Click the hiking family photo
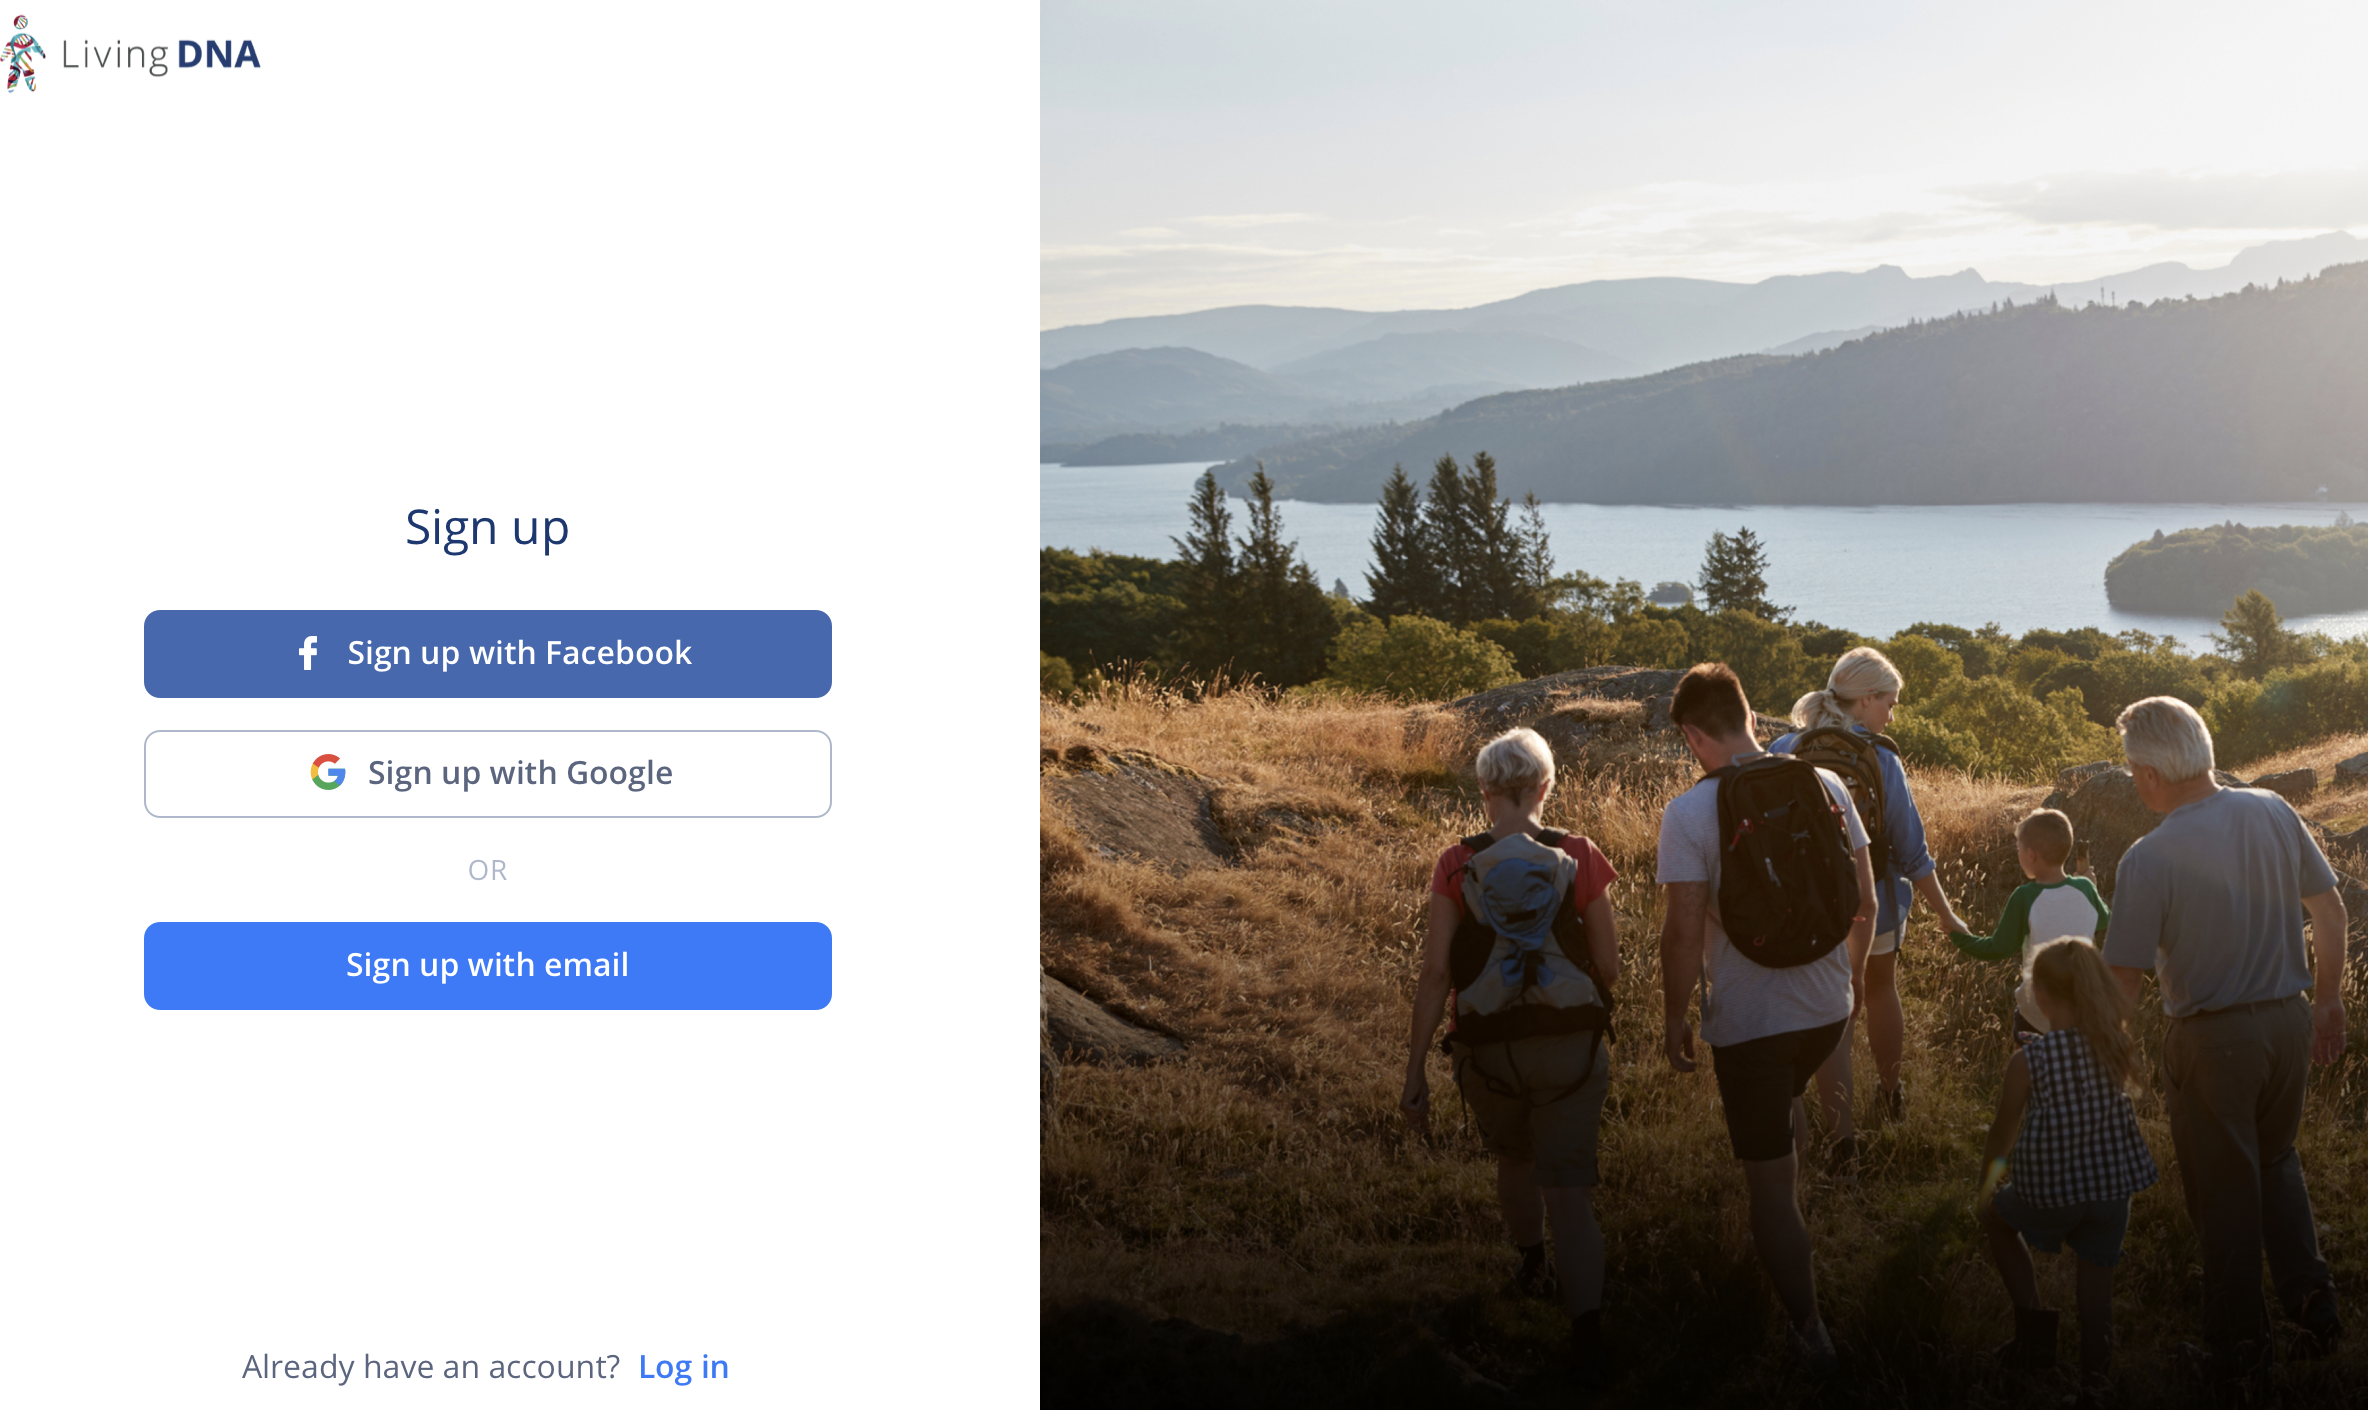The width and height of the screenshot is (2368, 1410). click(1704, 705)
